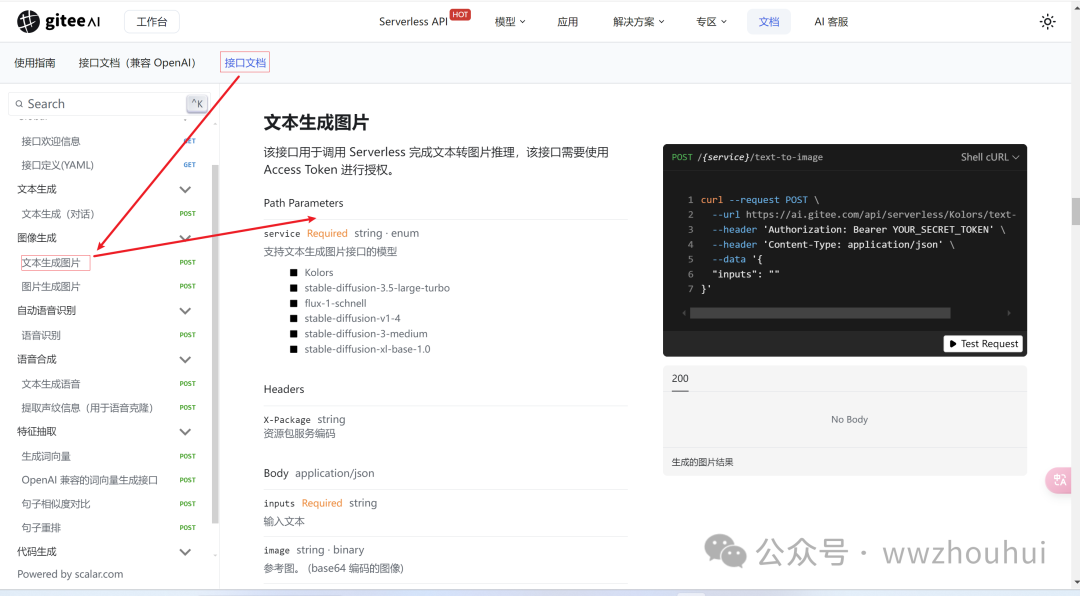
Task: Open AI 客服 in top navigation
Action: 831,22
